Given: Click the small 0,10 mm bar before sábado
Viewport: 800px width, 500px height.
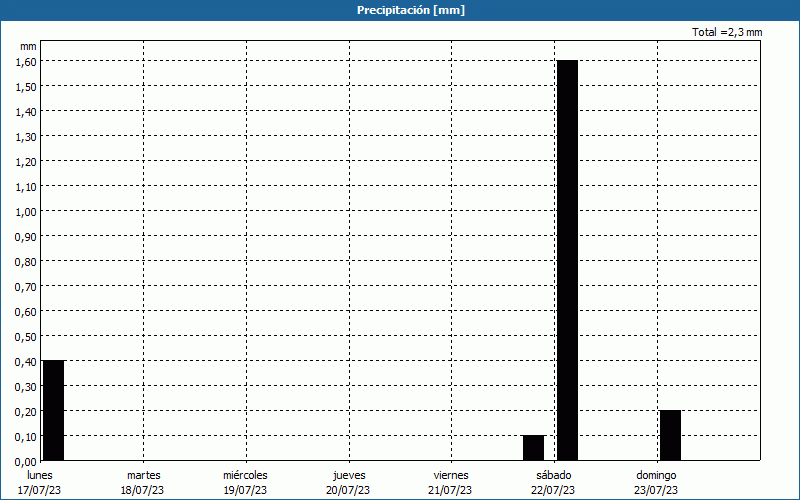Looking at the screenshot, I should tap(534, 447).
